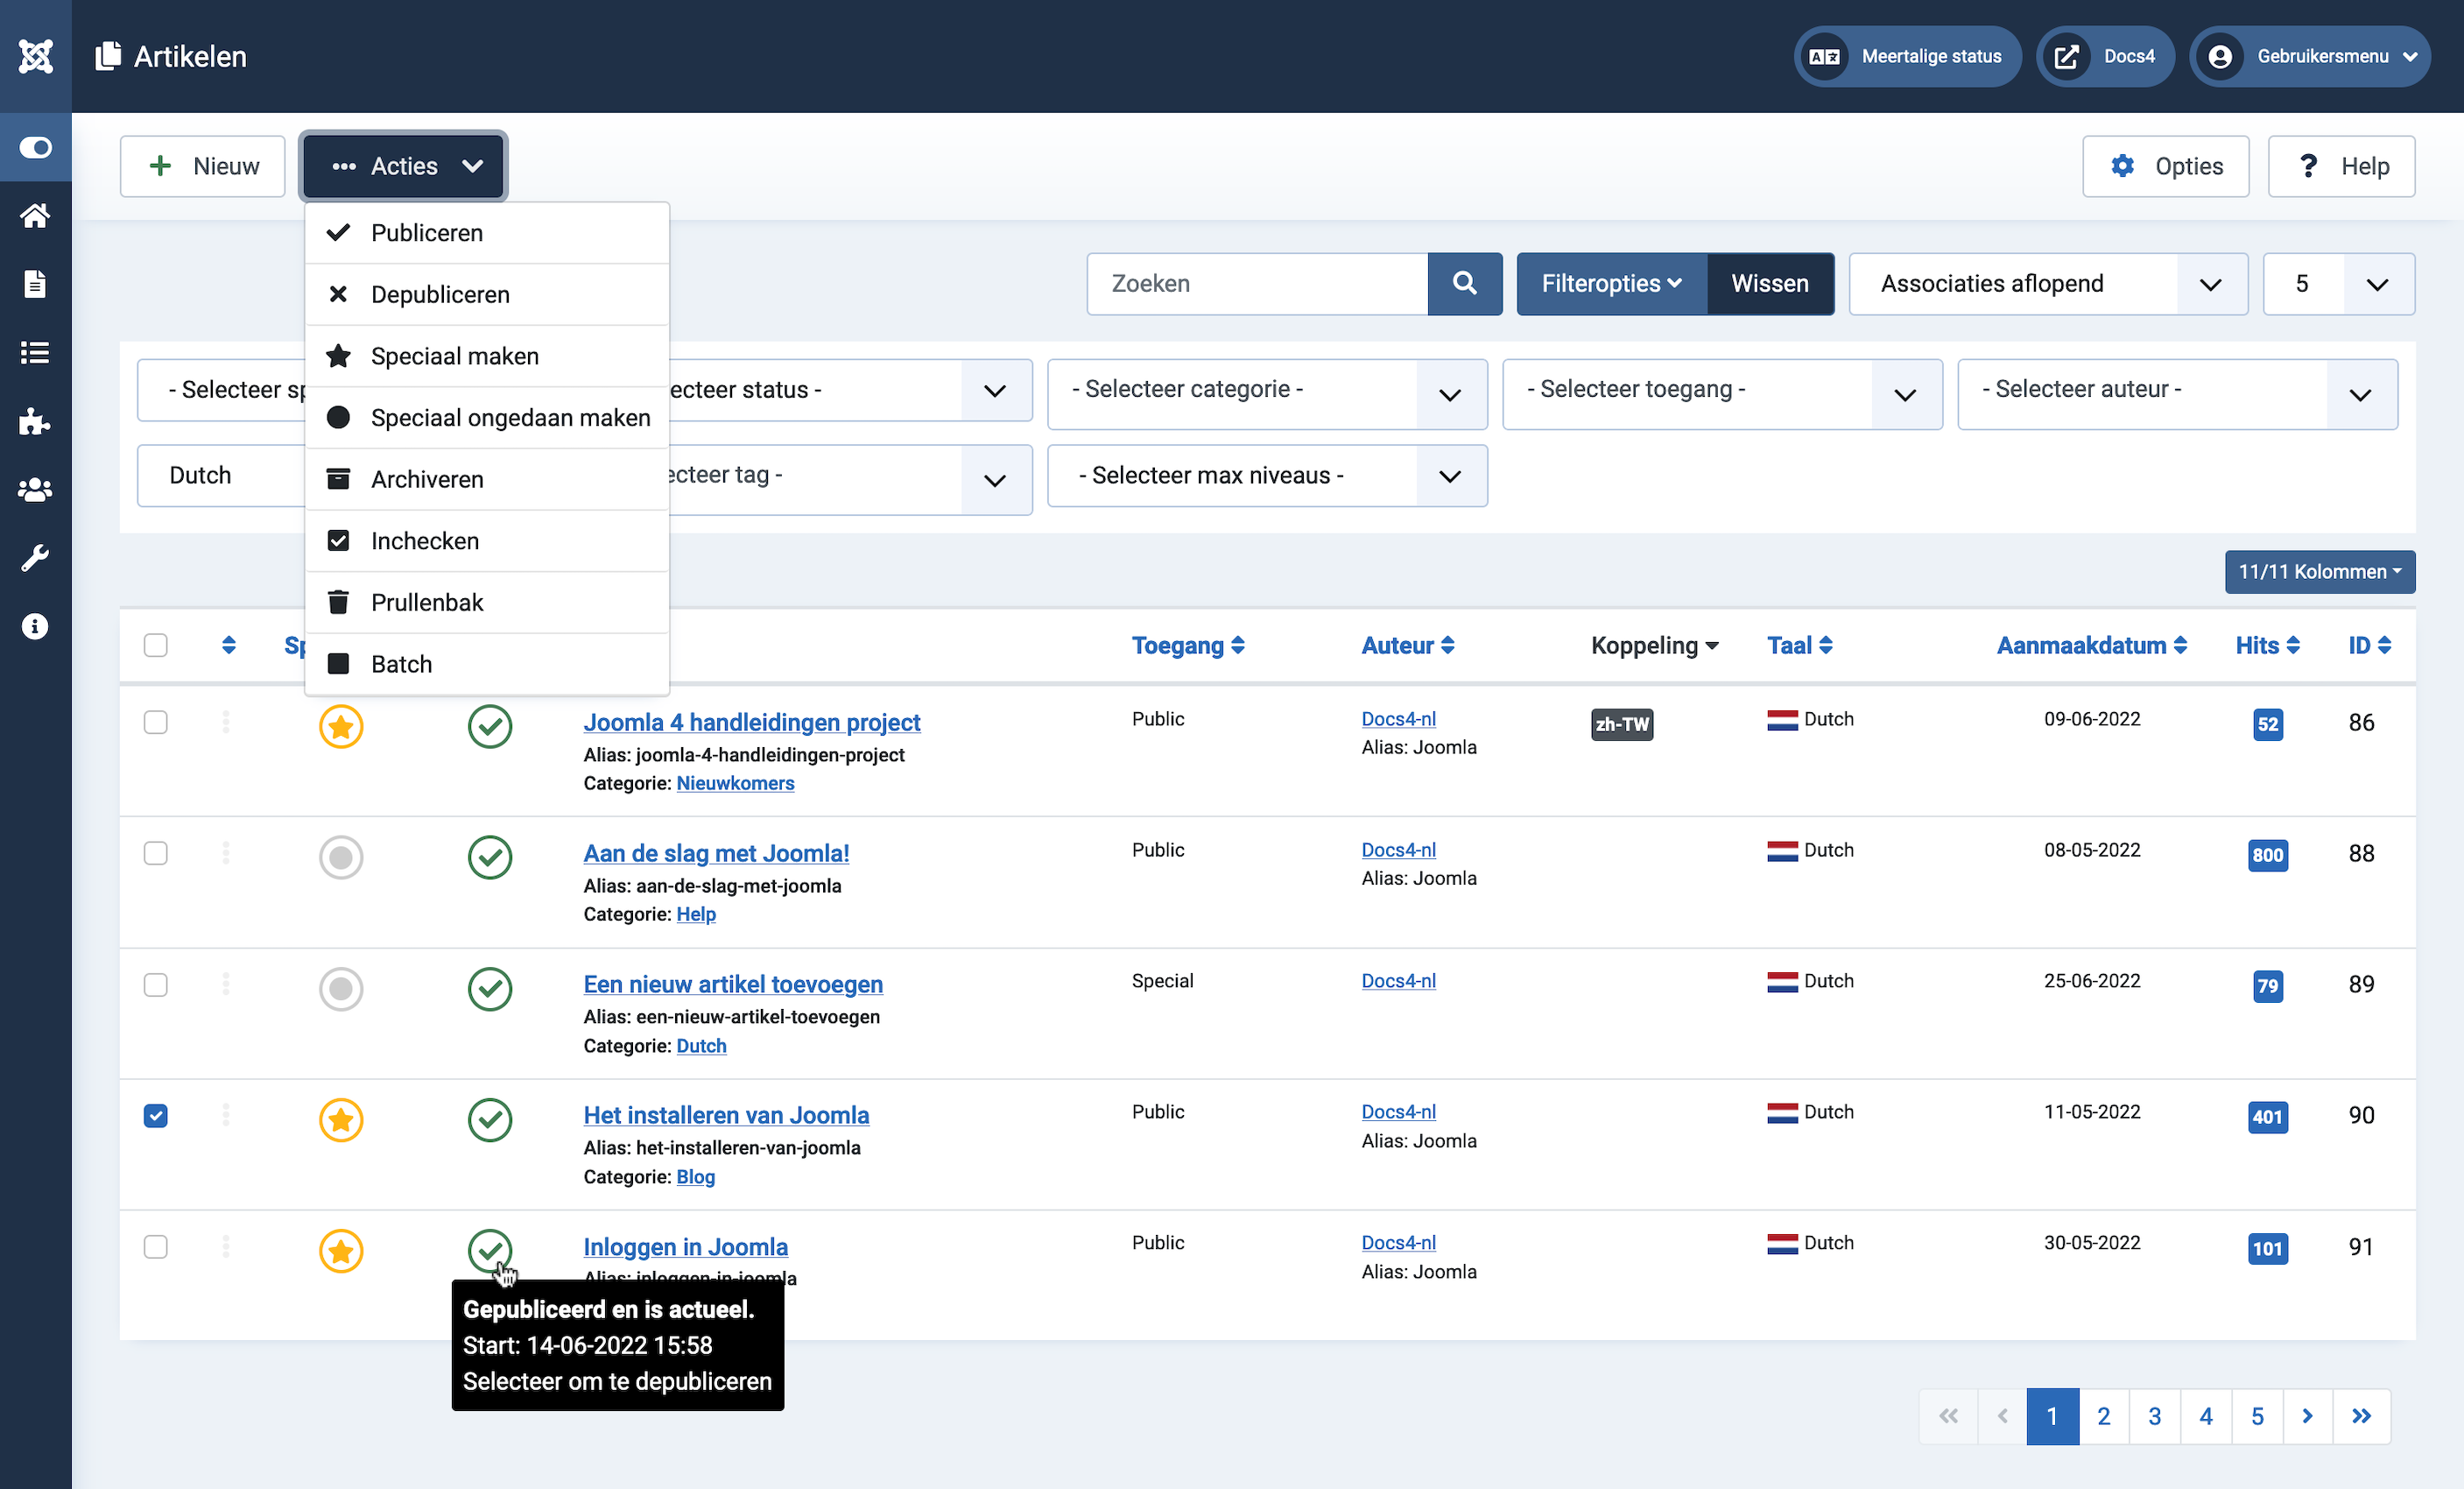The height and width of the screenshot is (1489, 2464).
Task: Open the Help info sidebar icon
Action: [36, 626]
